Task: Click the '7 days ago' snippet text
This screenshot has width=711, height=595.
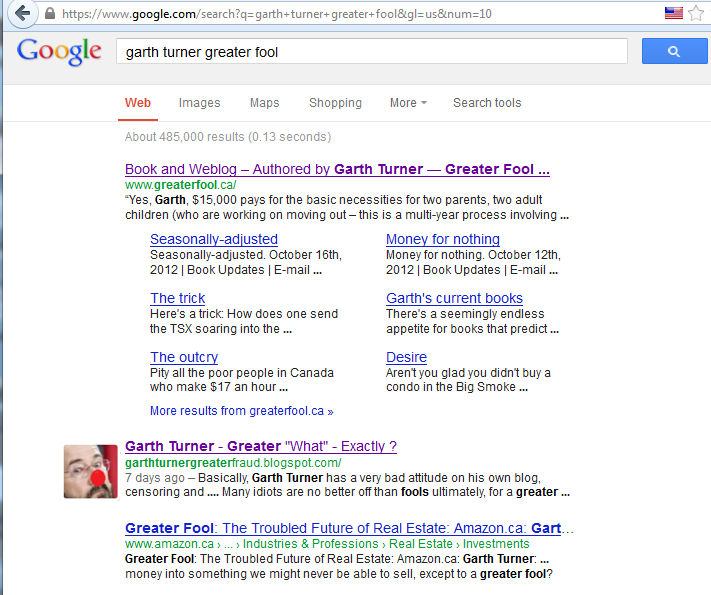Action: pyautogui.click(x=155, y=478)
